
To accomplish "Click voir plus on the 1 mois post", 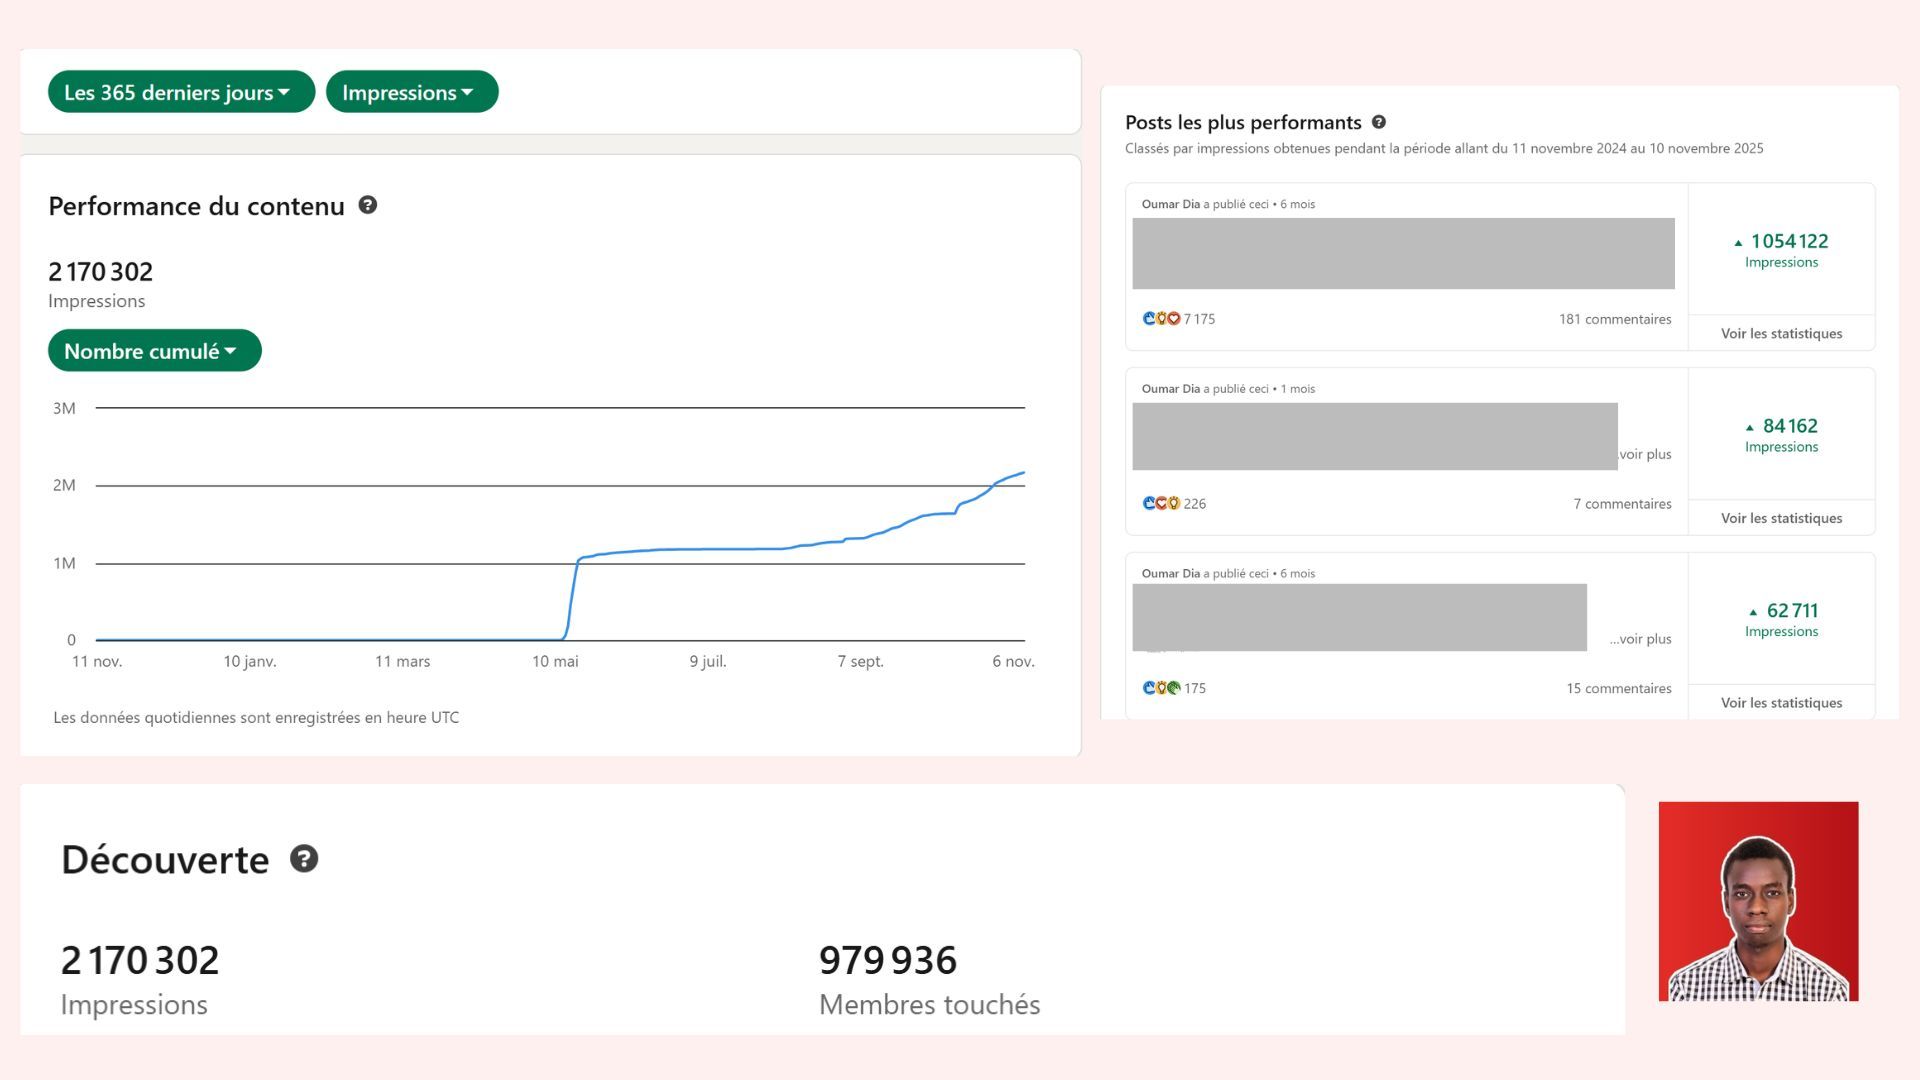I will point(1645,454).
